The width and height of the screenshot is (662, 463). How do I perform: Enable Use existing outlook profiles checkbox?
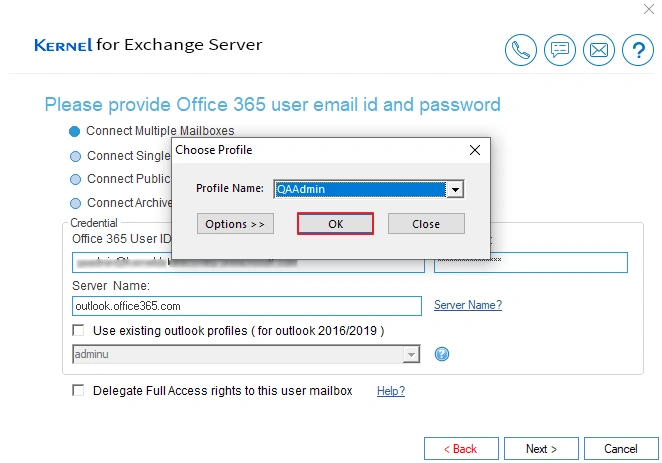point(78,330)
